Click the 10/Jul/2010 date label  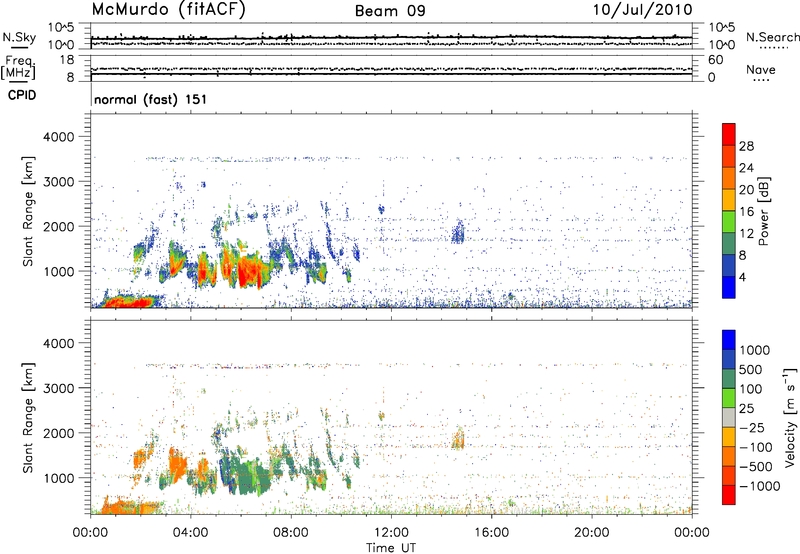pyautogui.click(x=642, y=10)
